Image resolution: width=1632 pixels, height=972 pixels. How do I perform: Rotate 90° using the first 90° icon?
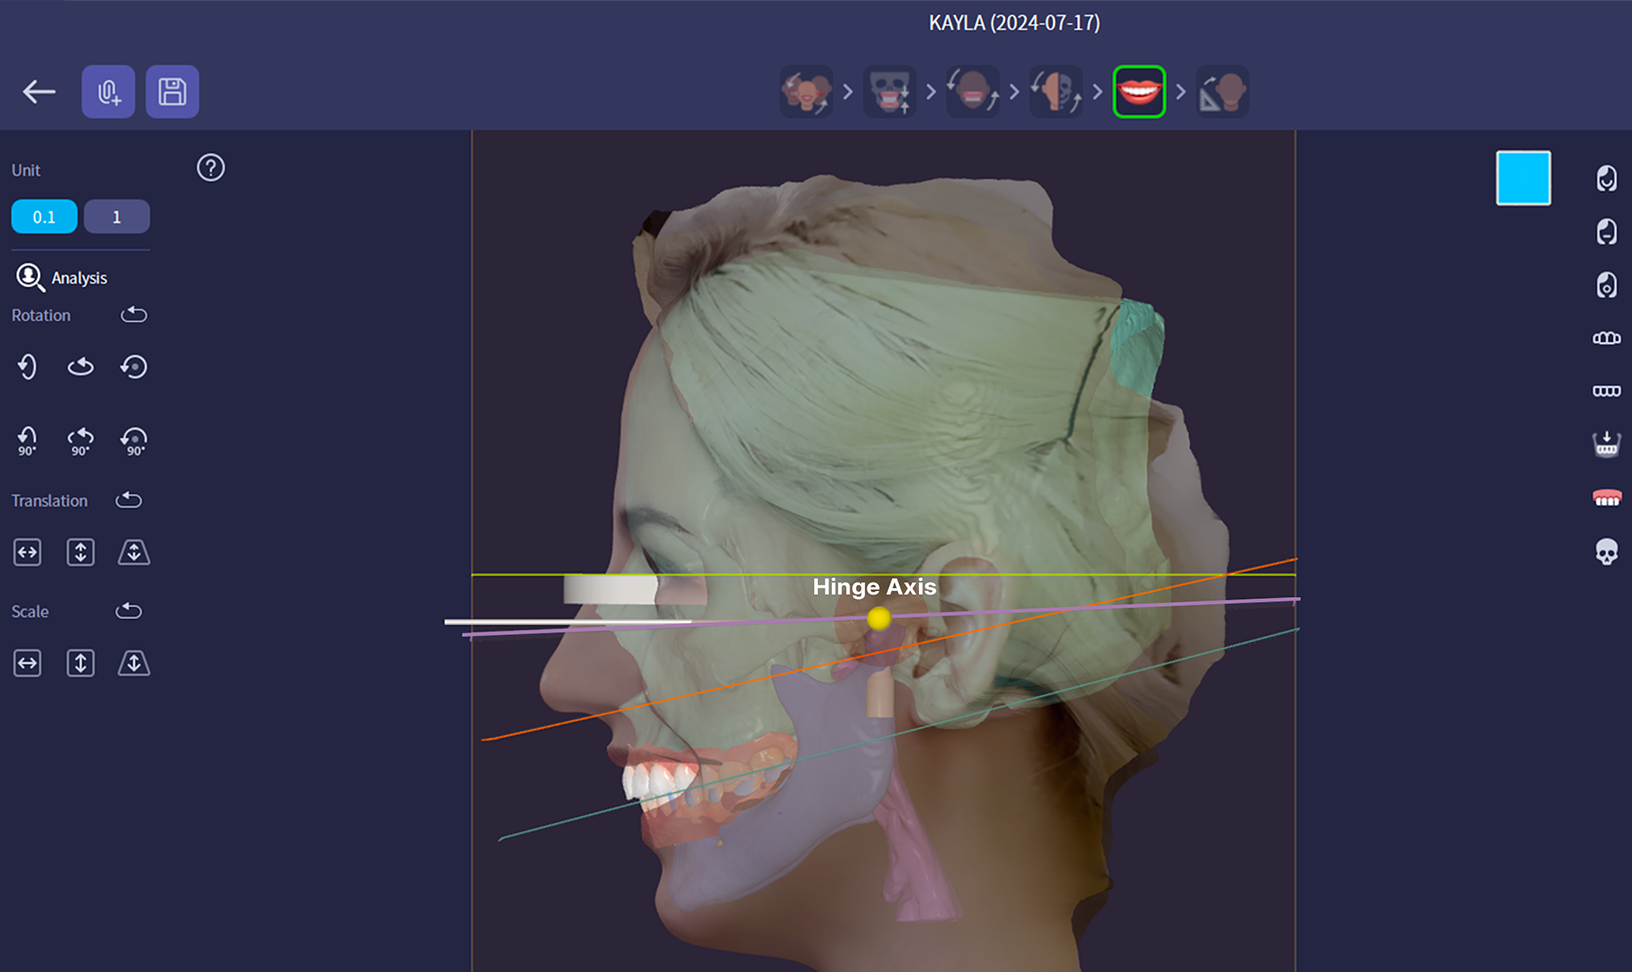[27, 440]
